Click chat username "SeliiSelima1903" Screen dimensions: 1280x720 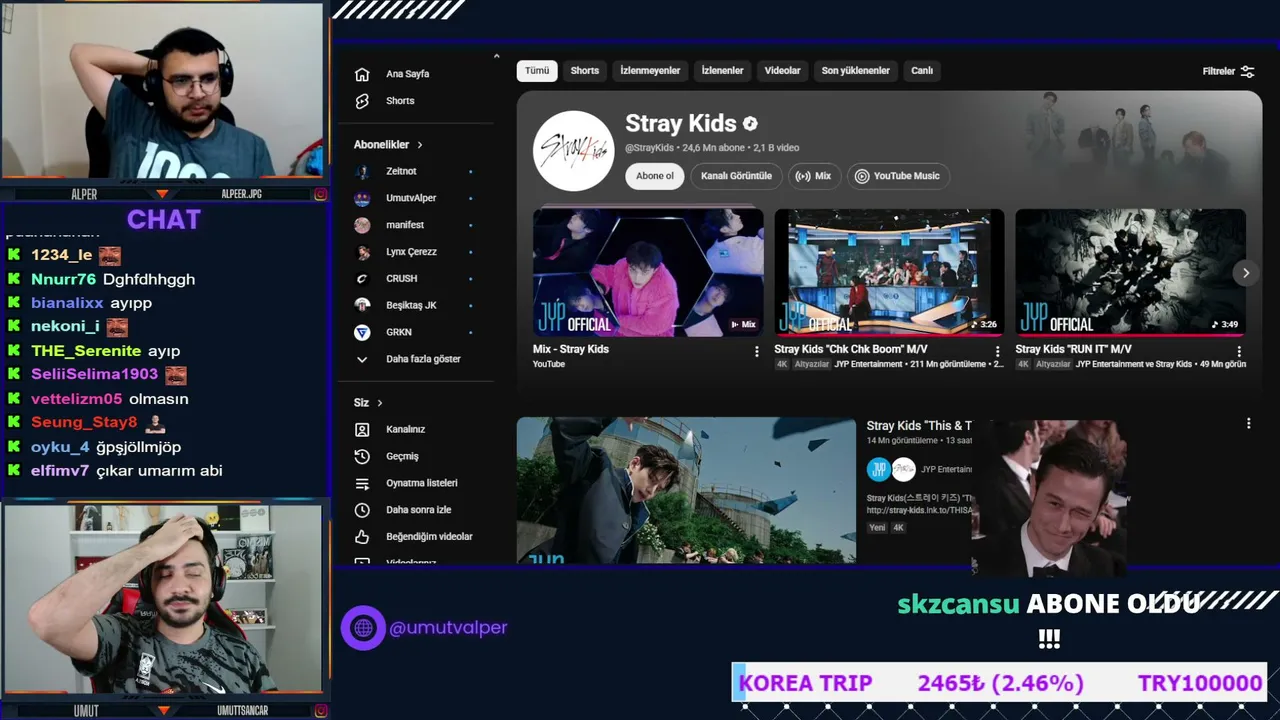pos(94,374)
